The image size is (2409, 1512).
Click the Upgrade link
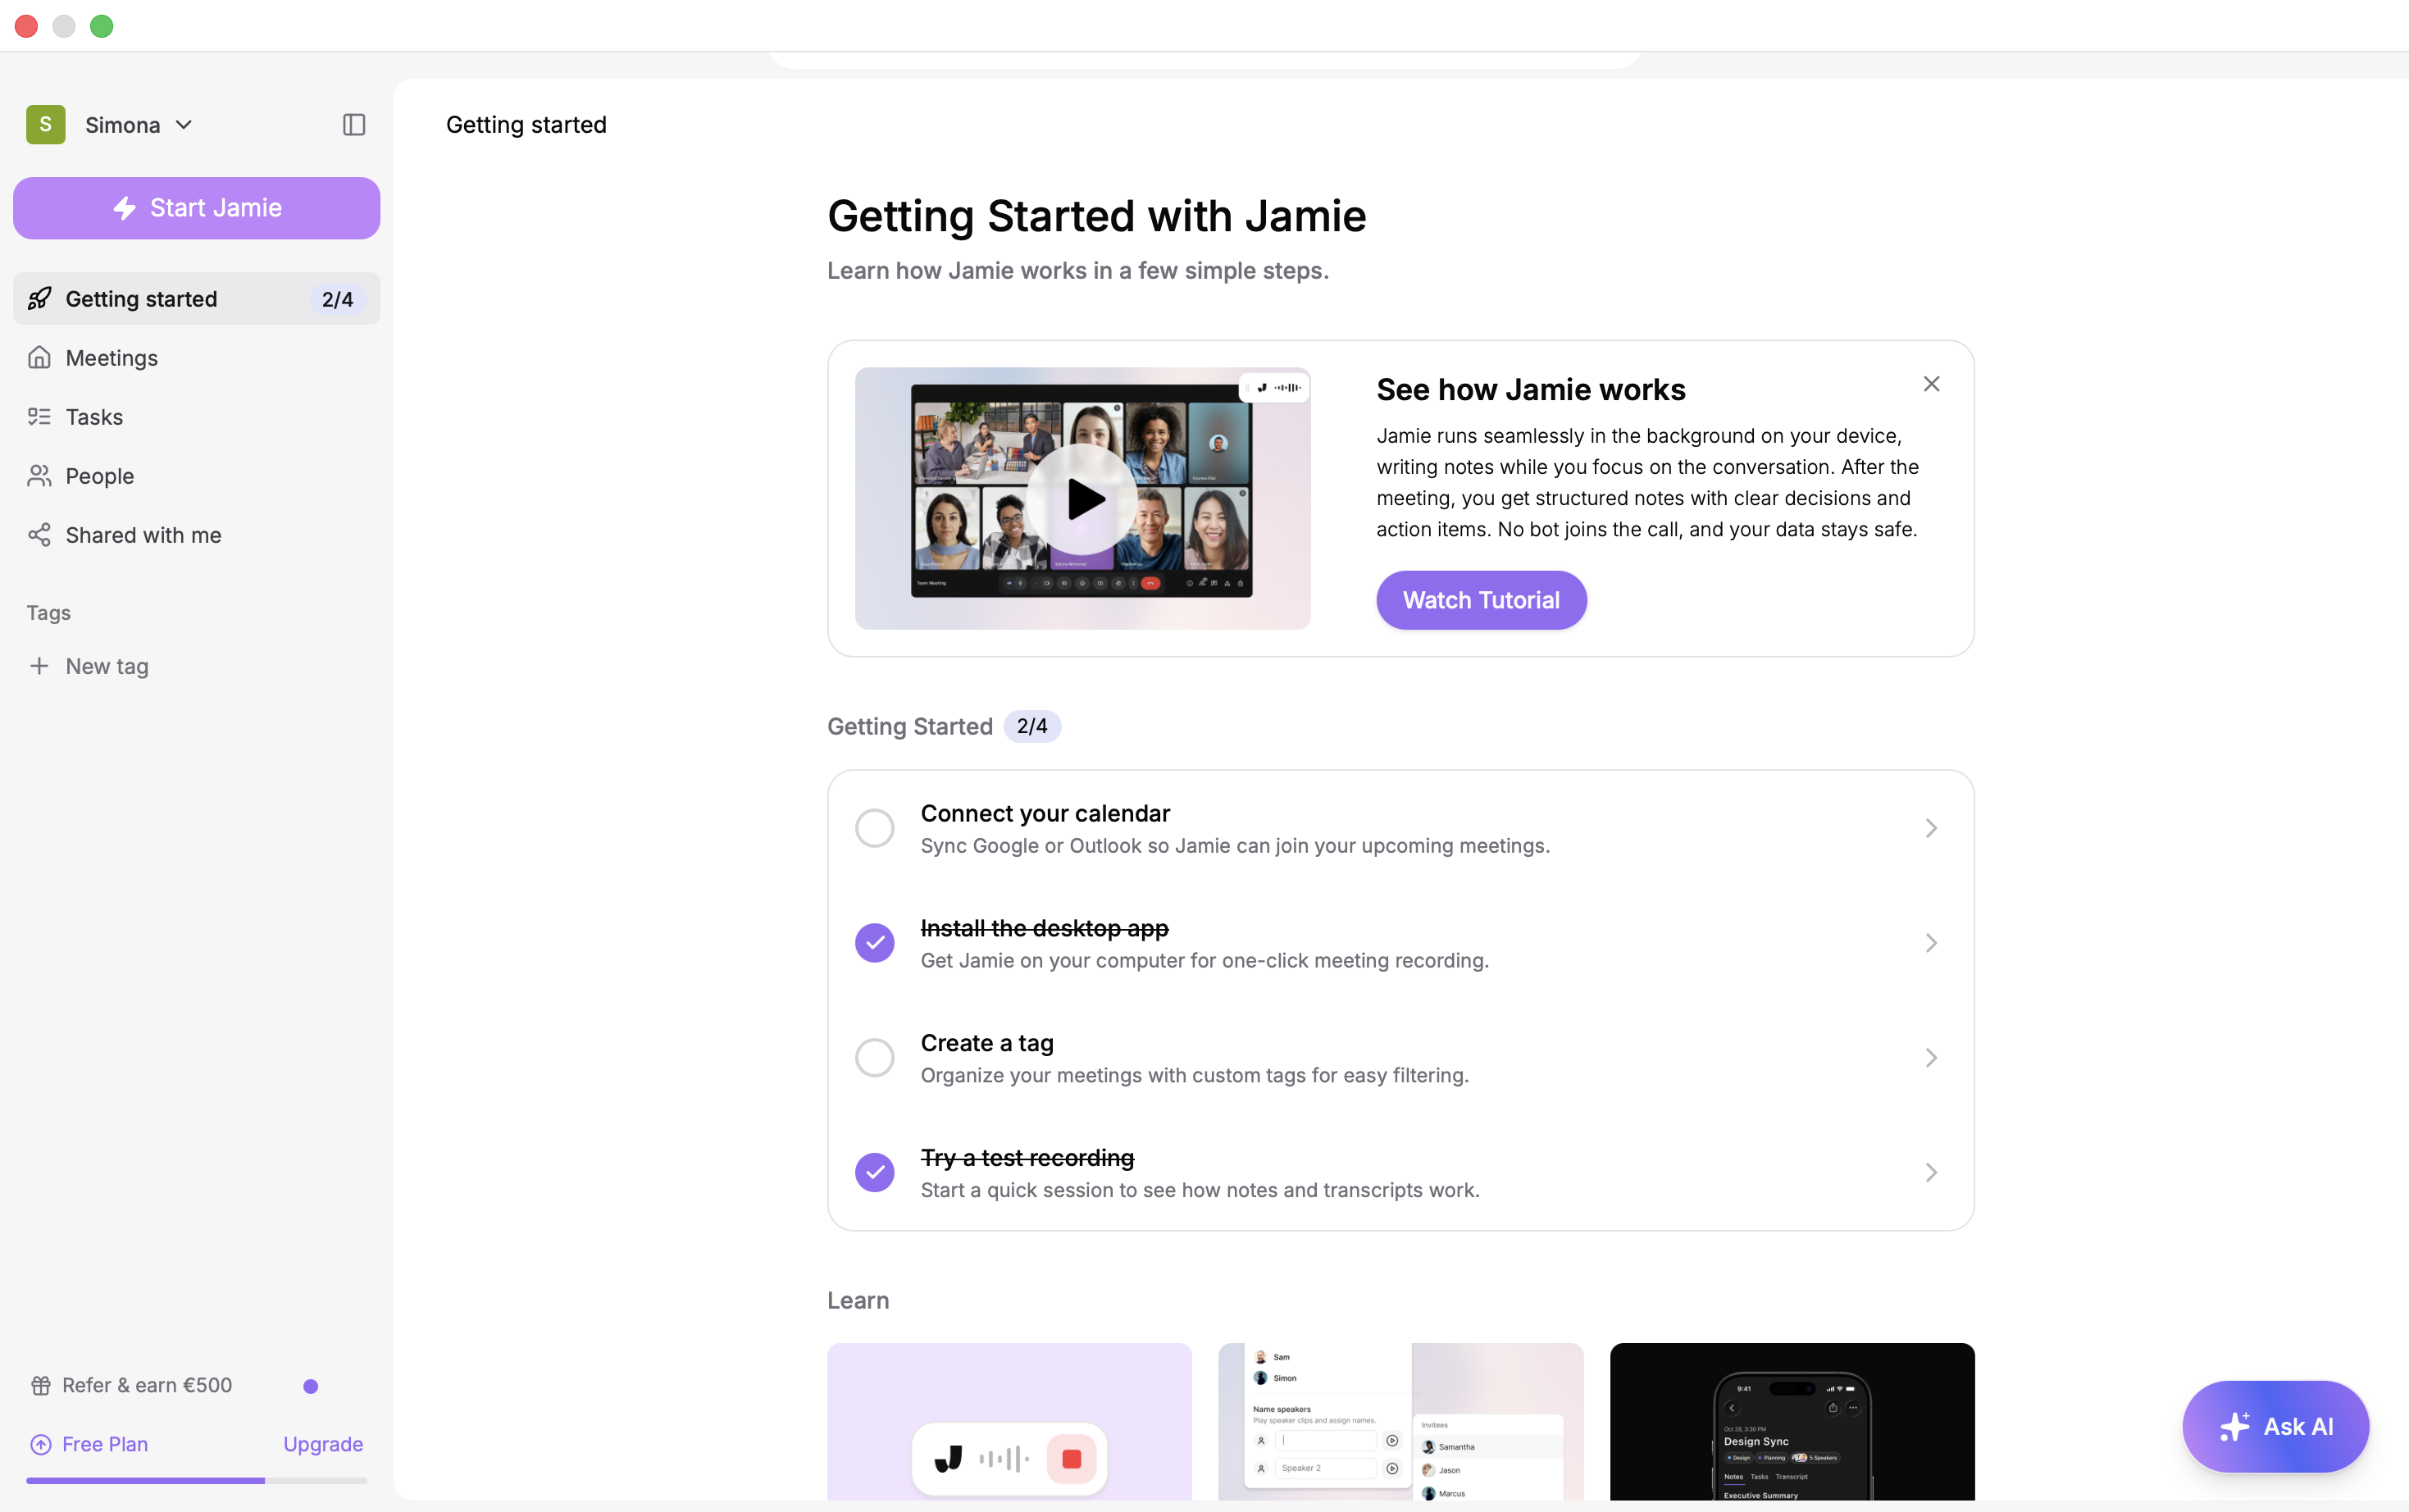tap(322, 1444)
